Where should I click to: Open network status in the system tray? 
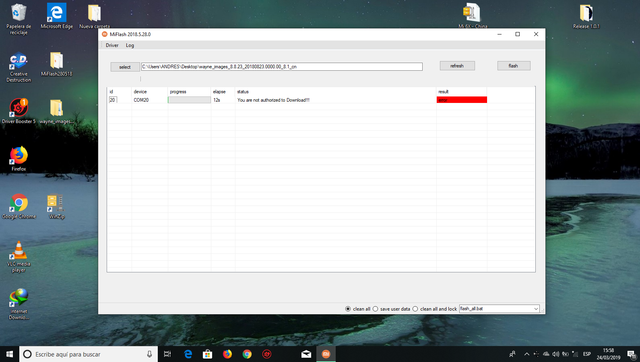click(575, 354)
